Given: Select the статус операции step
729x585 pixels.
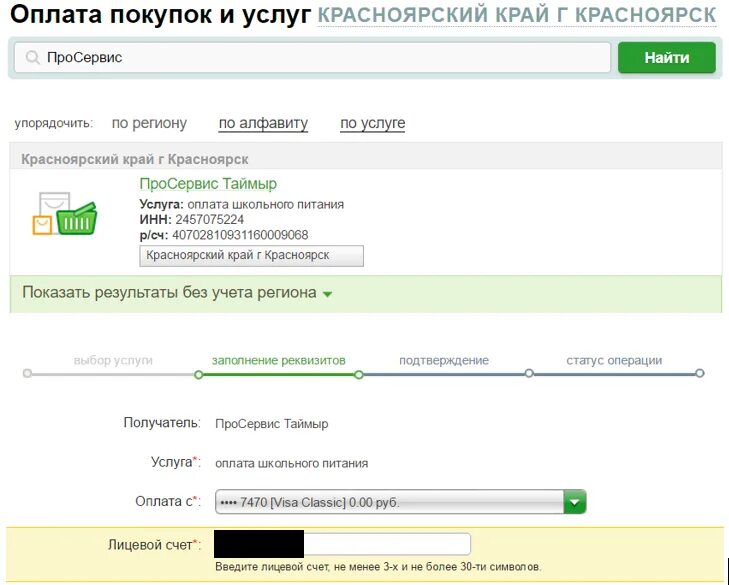Looking at the screenshot, I should [x=614, y=360].
